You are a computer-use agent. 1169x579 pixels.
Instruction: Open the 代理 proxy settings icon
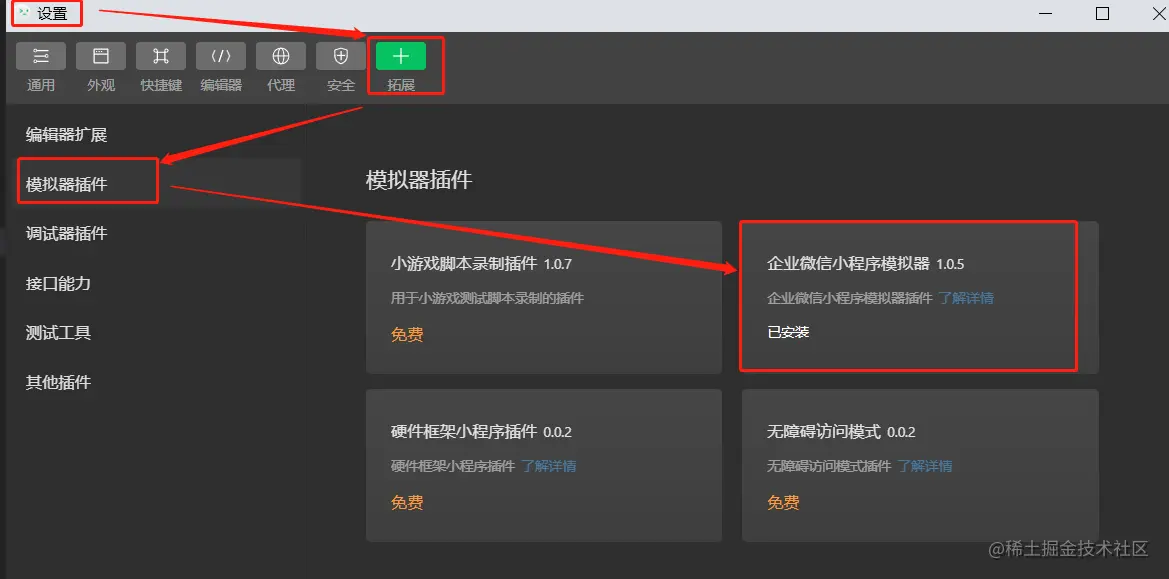coord(280,56)
